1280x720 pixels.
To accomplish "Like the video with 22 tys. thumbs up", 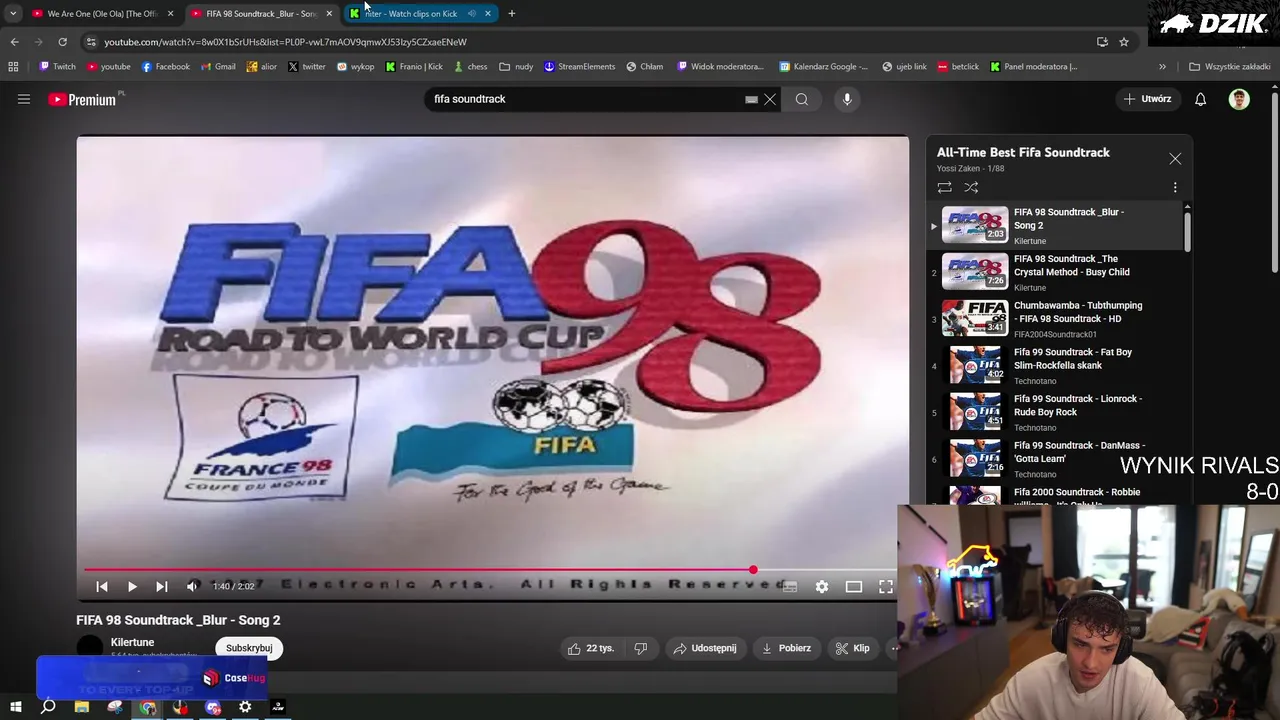I will (590, 648).
